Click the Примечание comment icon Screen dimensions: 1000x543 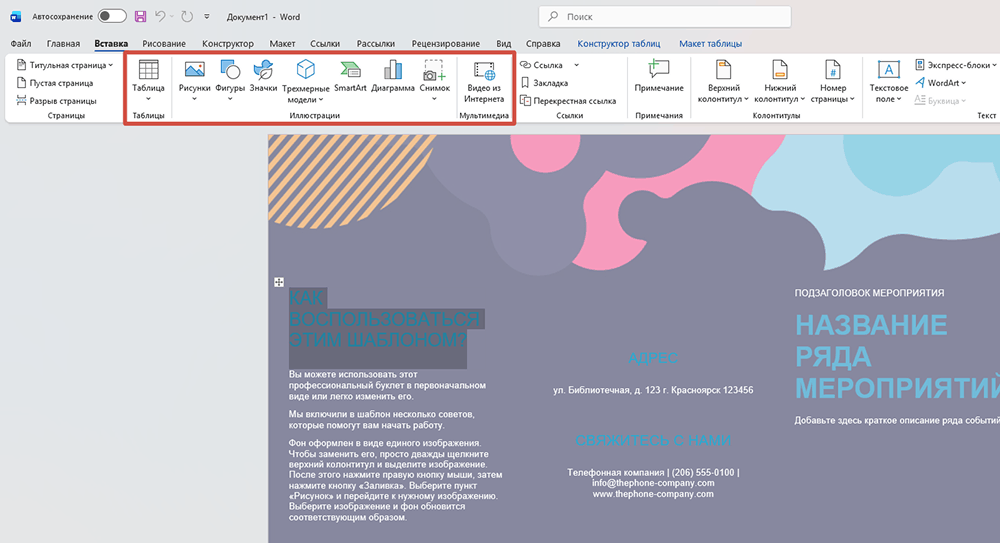[659, 70]
